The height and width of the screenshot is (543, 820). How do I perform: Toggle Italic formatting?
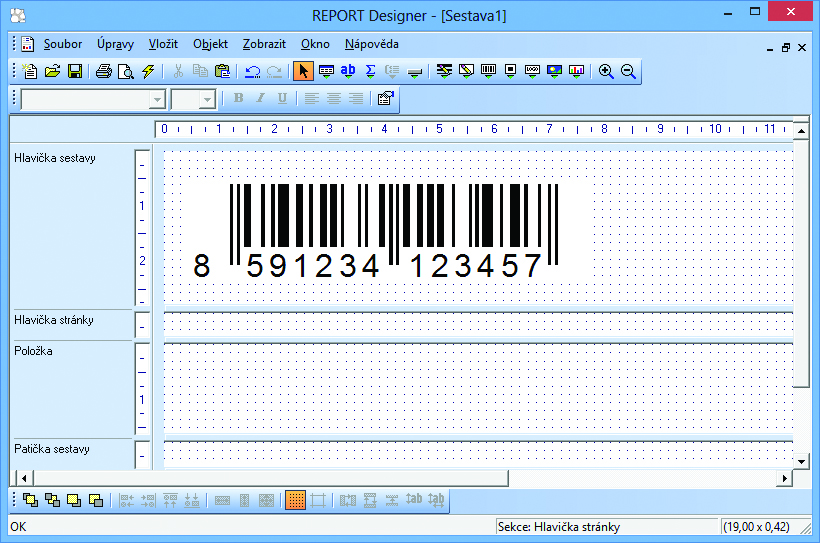coord(260,98)
